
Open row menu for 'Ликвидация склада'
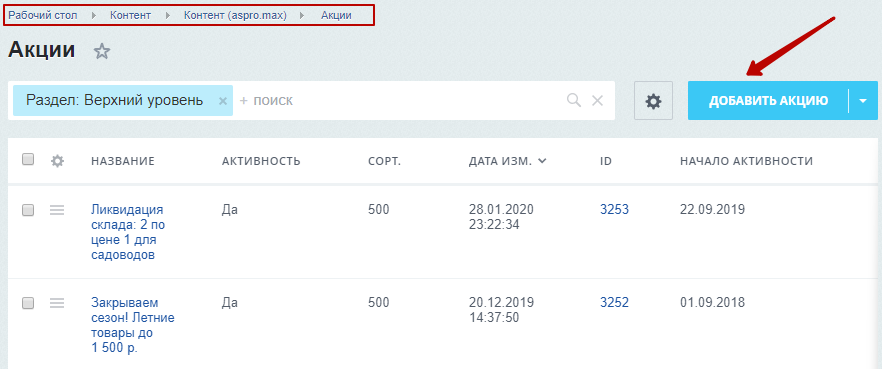pos(57,210)
